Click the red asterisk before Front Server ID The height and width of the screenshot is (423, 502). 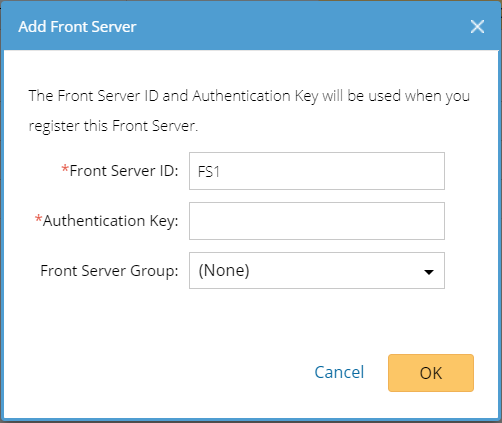[65, 169]
